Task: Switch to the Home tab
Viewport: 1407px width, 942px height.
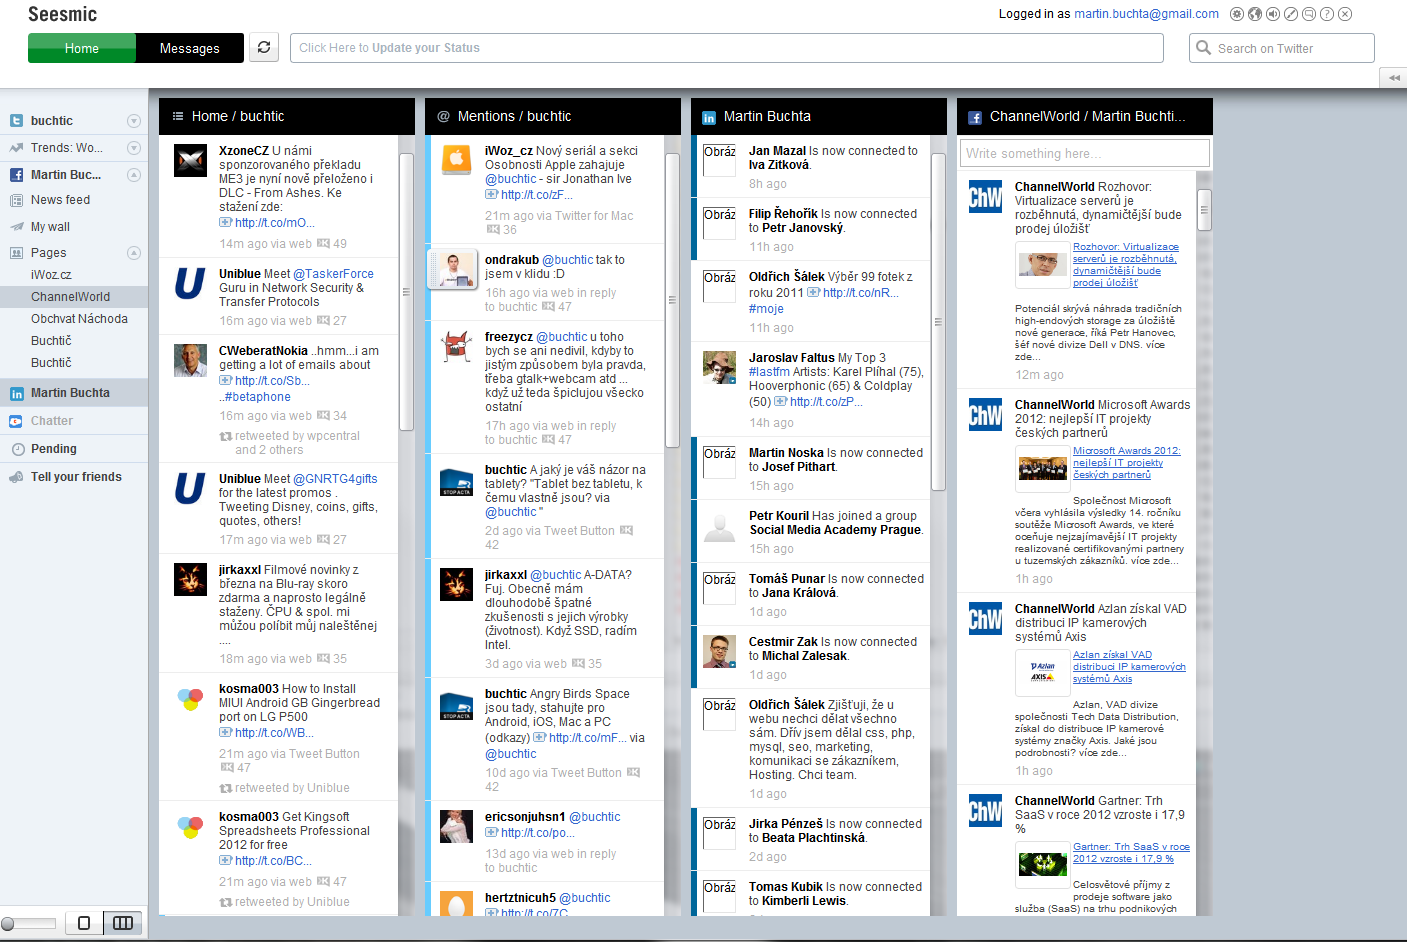Action: [82, 48]
